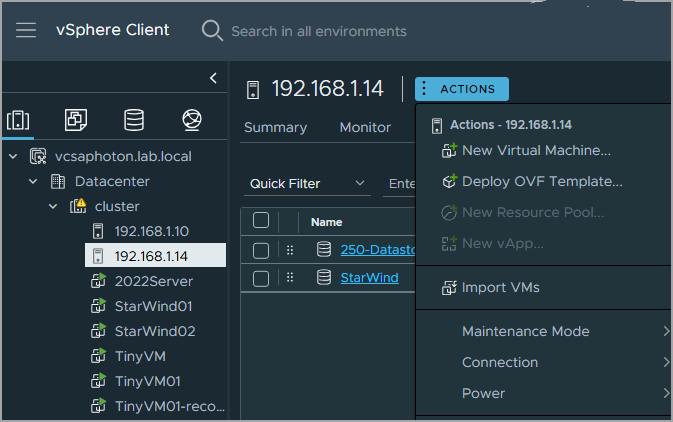
Task: Click the drag handle in StarWind row
Action: click(x=290, y=278)
